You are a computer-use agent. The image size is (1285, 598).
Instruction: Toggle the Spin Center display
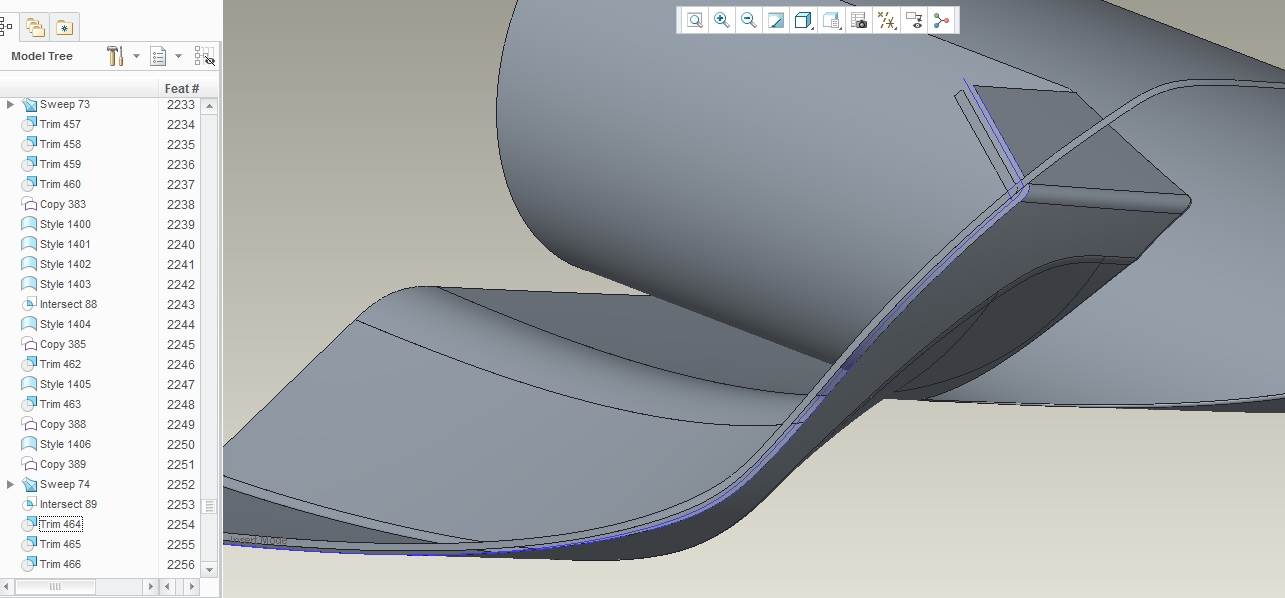pyautogui.click(x=941, y=20)
